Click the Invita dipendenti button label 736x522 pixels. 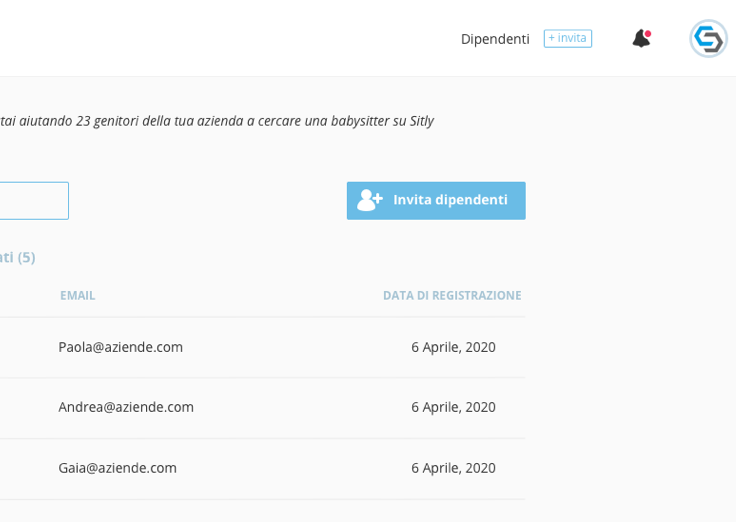coord(450,200)
